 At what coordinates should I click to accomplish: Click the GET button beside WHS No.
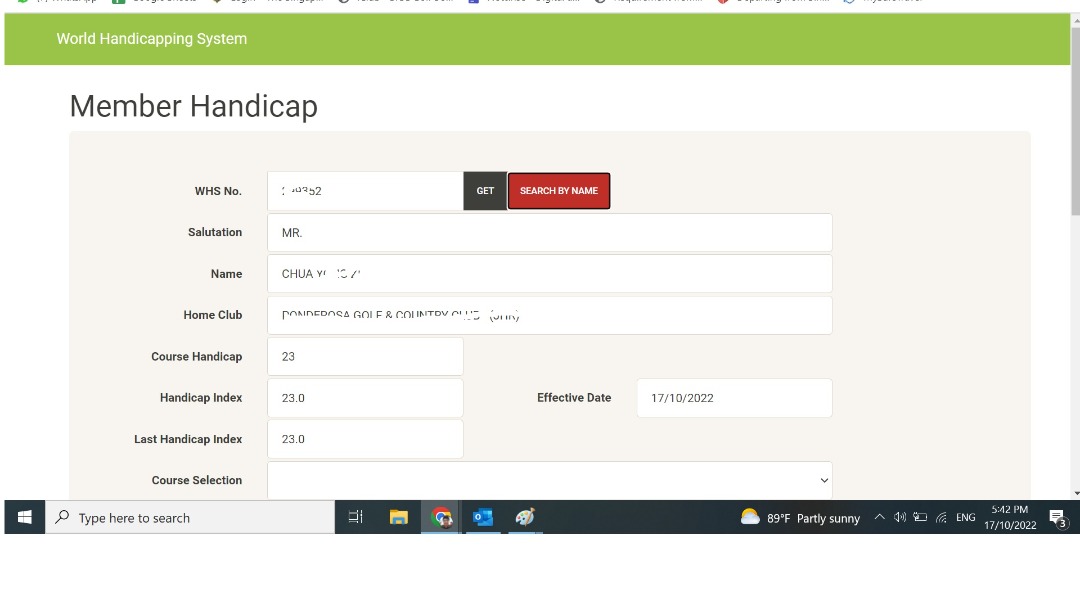click(x=485, y=191)
